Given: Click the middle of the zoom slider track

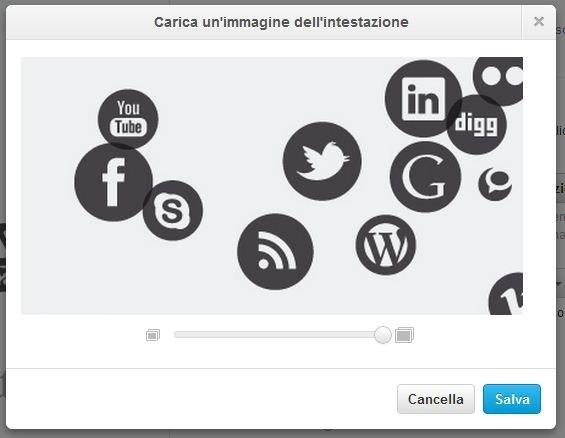Looking at the screenshot, I should click(x=278, y=335).
